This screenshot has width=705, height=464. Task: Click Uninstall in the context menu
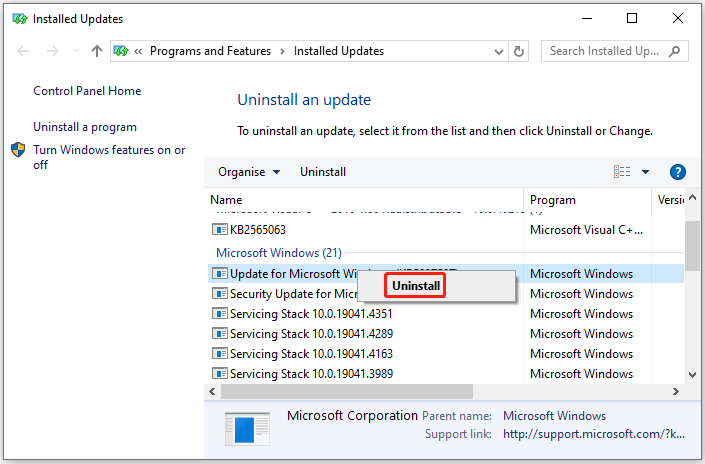tap(415, 286)
